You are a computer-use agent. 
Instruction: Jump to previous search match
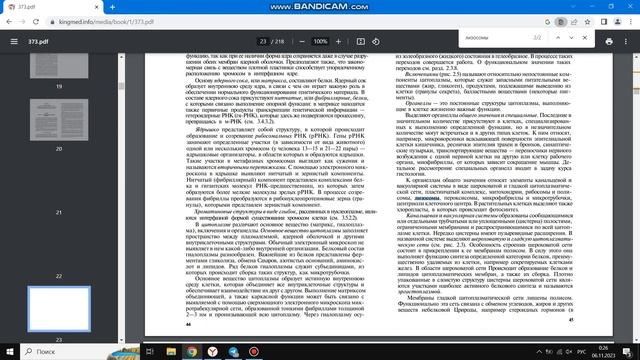click(x=558, y=38)
